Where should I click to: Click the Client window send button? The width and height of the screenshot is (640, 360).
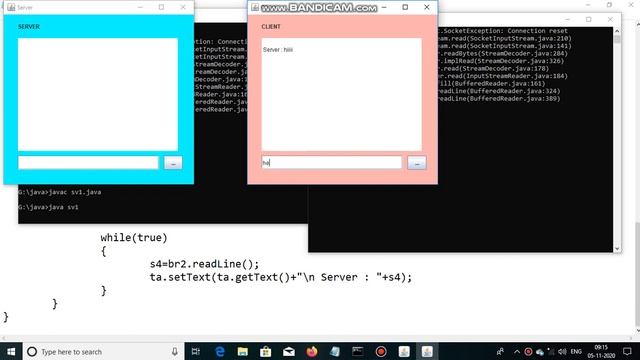tap(417, 162)
